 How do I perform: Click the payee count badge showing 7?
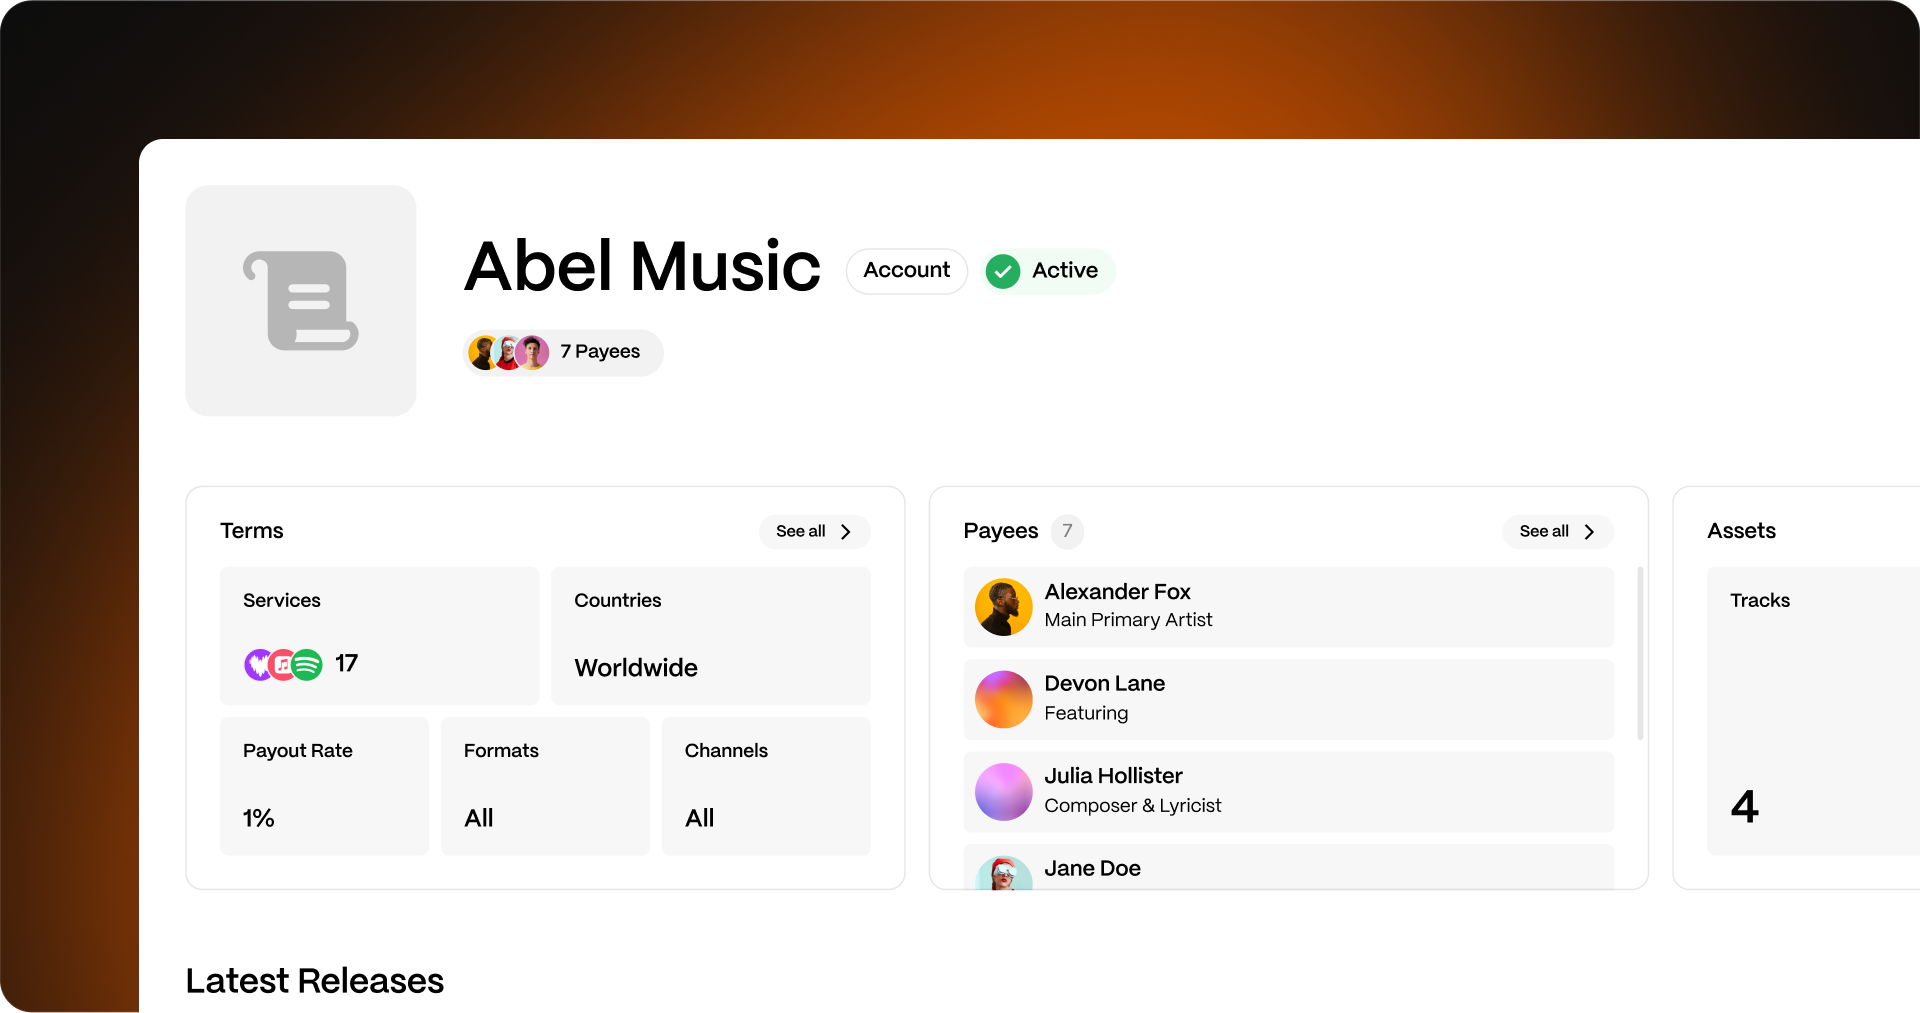coord(1067,531)
